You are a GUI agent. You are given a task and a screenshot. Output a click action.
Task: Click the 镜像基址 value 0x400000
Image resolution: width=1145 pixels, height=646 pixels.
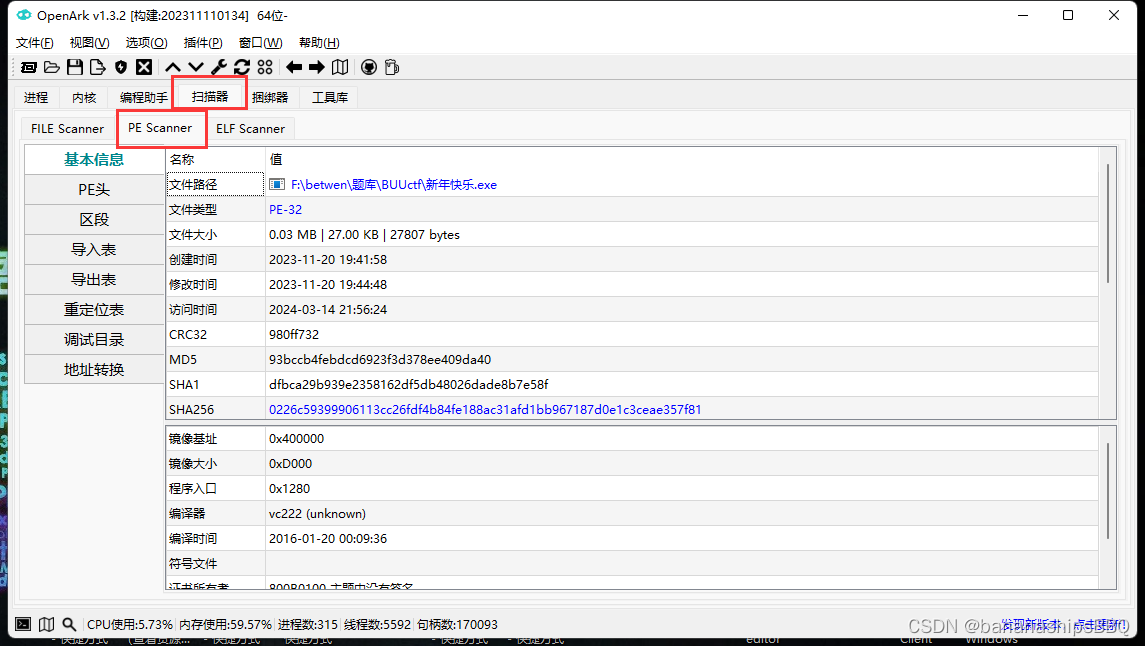(296, 439)
